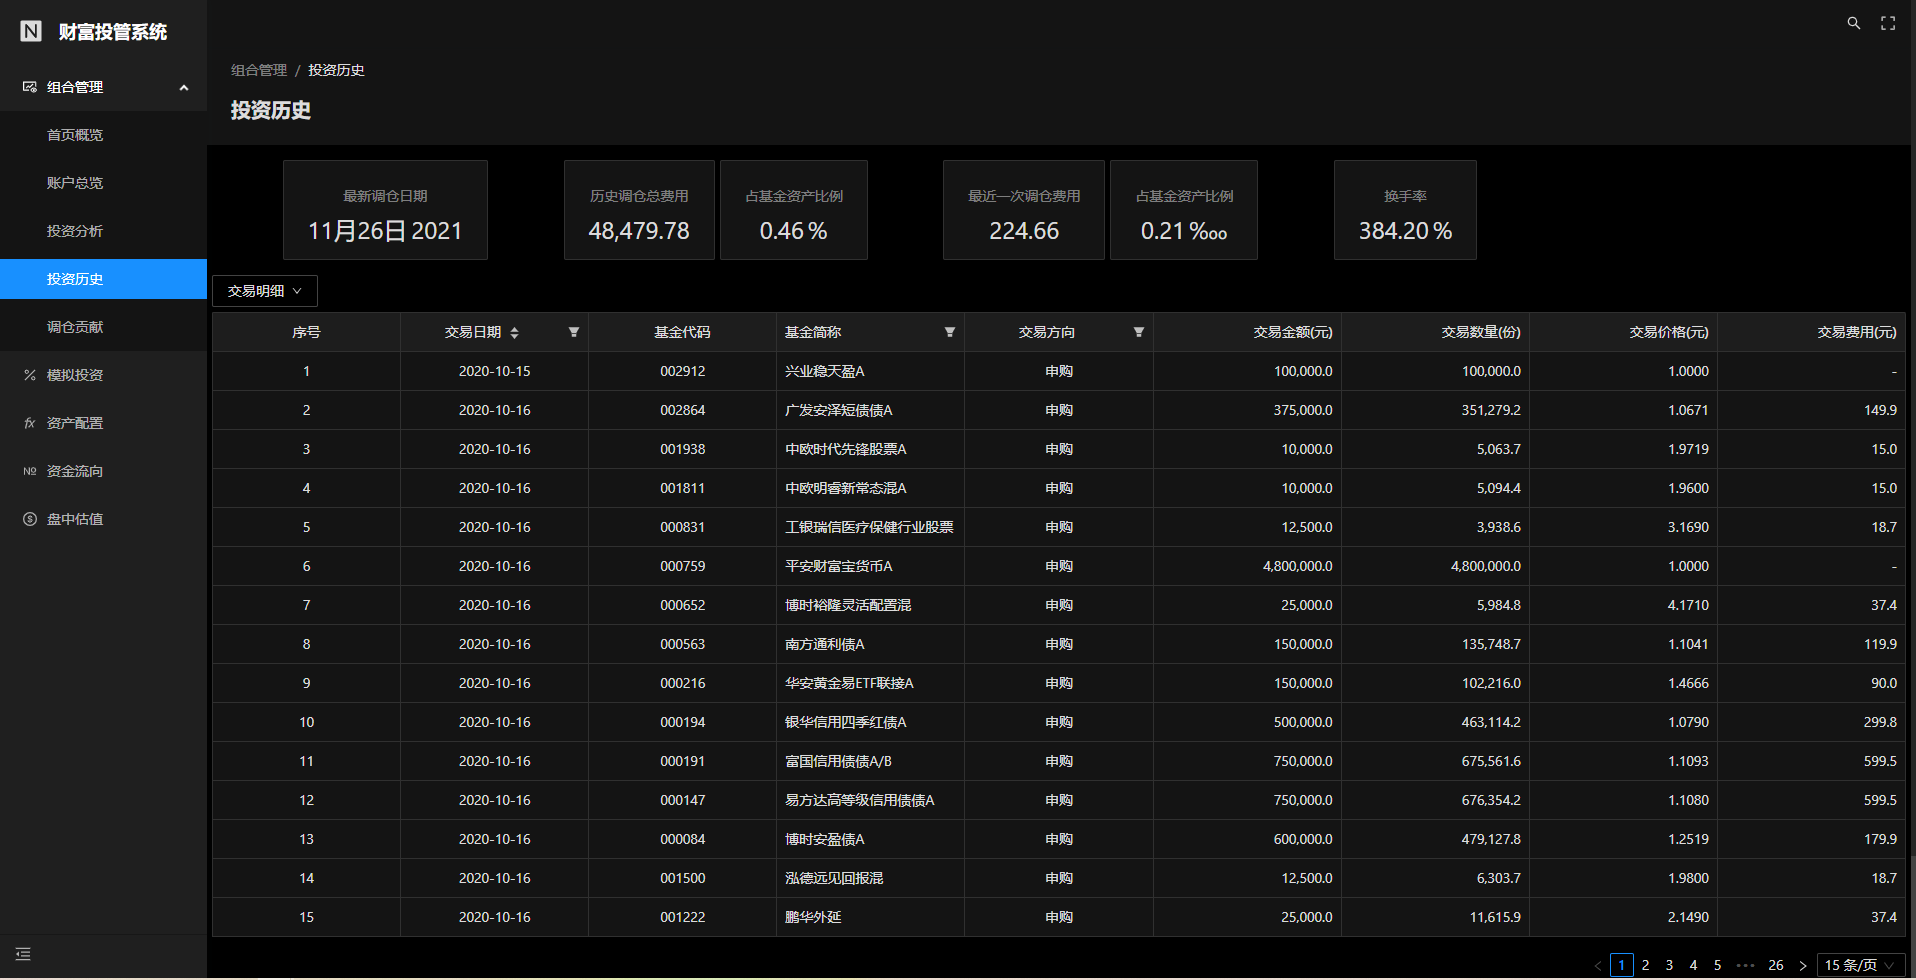1916x980 pixels.
Task: Jump to last page 26
Action: tap(1776, 965)
